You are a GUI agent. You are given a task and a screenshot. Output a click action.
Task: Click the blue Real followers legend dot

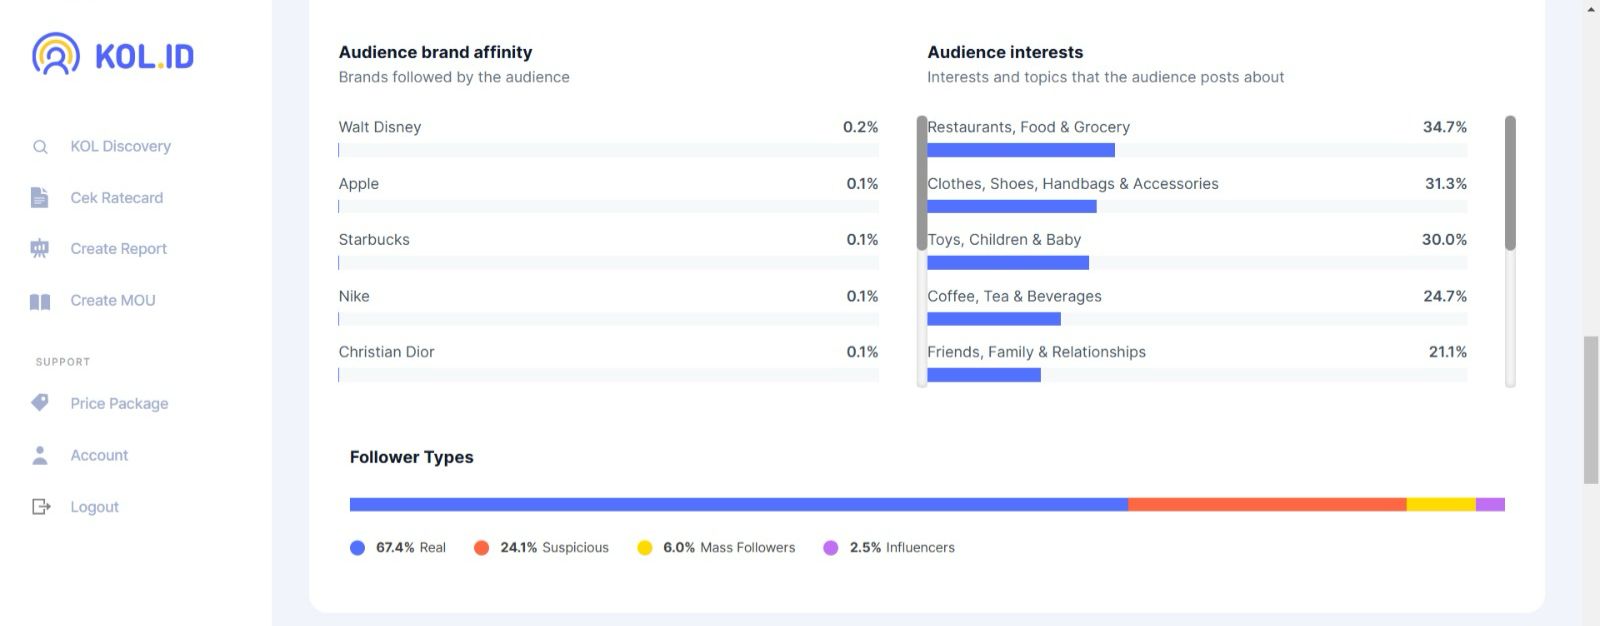click(x=357, y=548)
